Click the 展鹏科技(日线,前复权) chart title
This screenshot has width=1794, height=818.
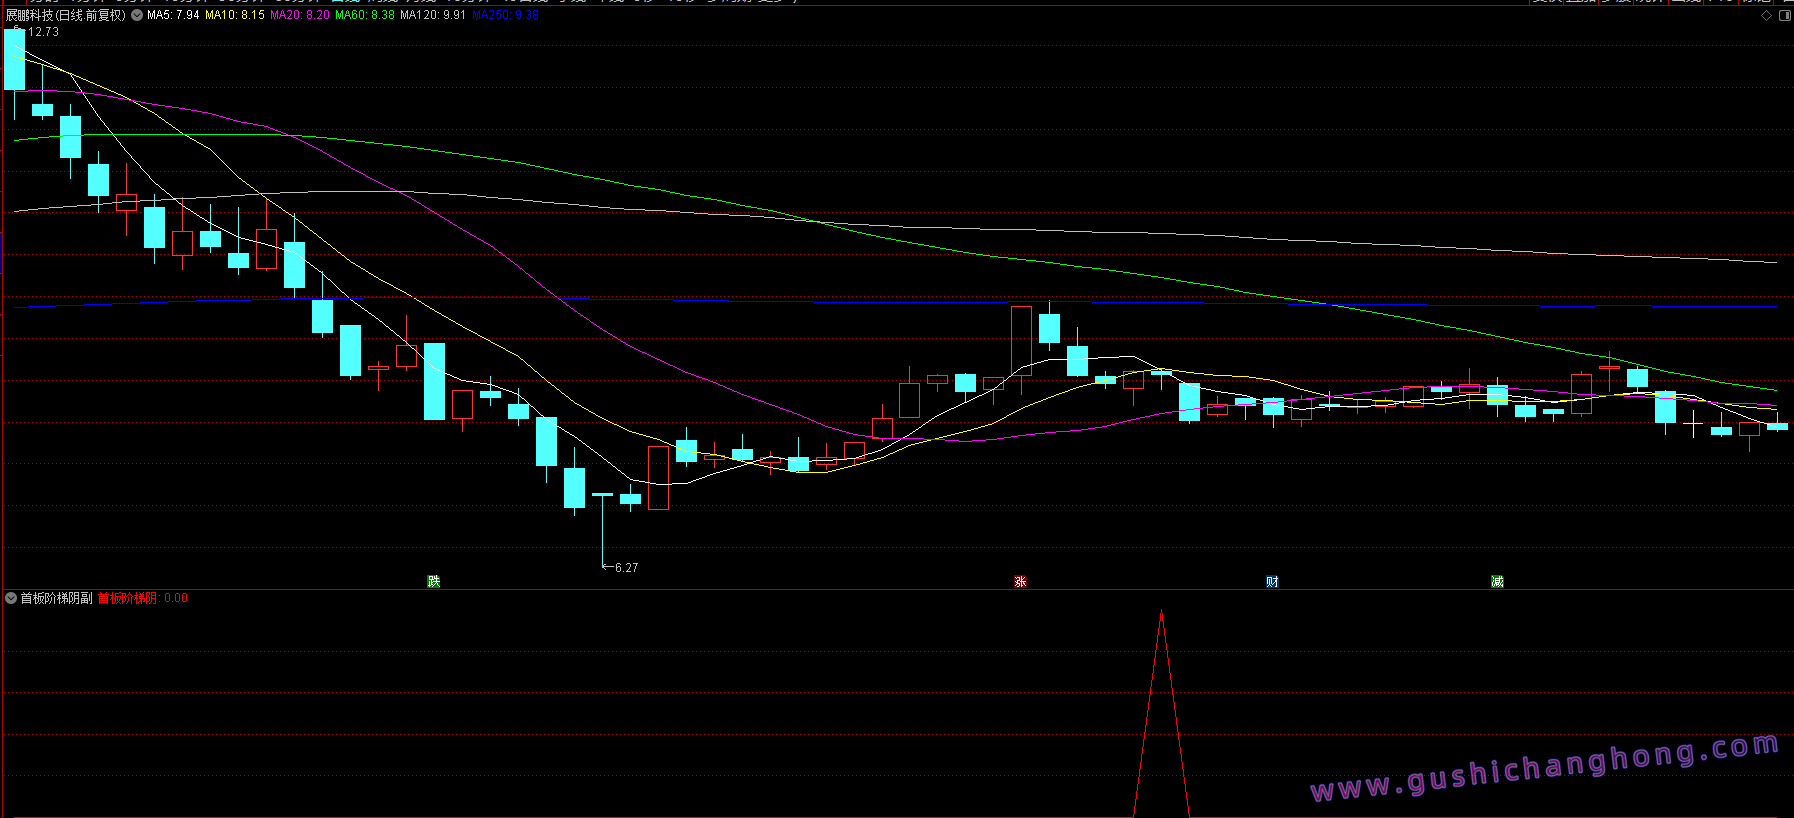(66, 15)
